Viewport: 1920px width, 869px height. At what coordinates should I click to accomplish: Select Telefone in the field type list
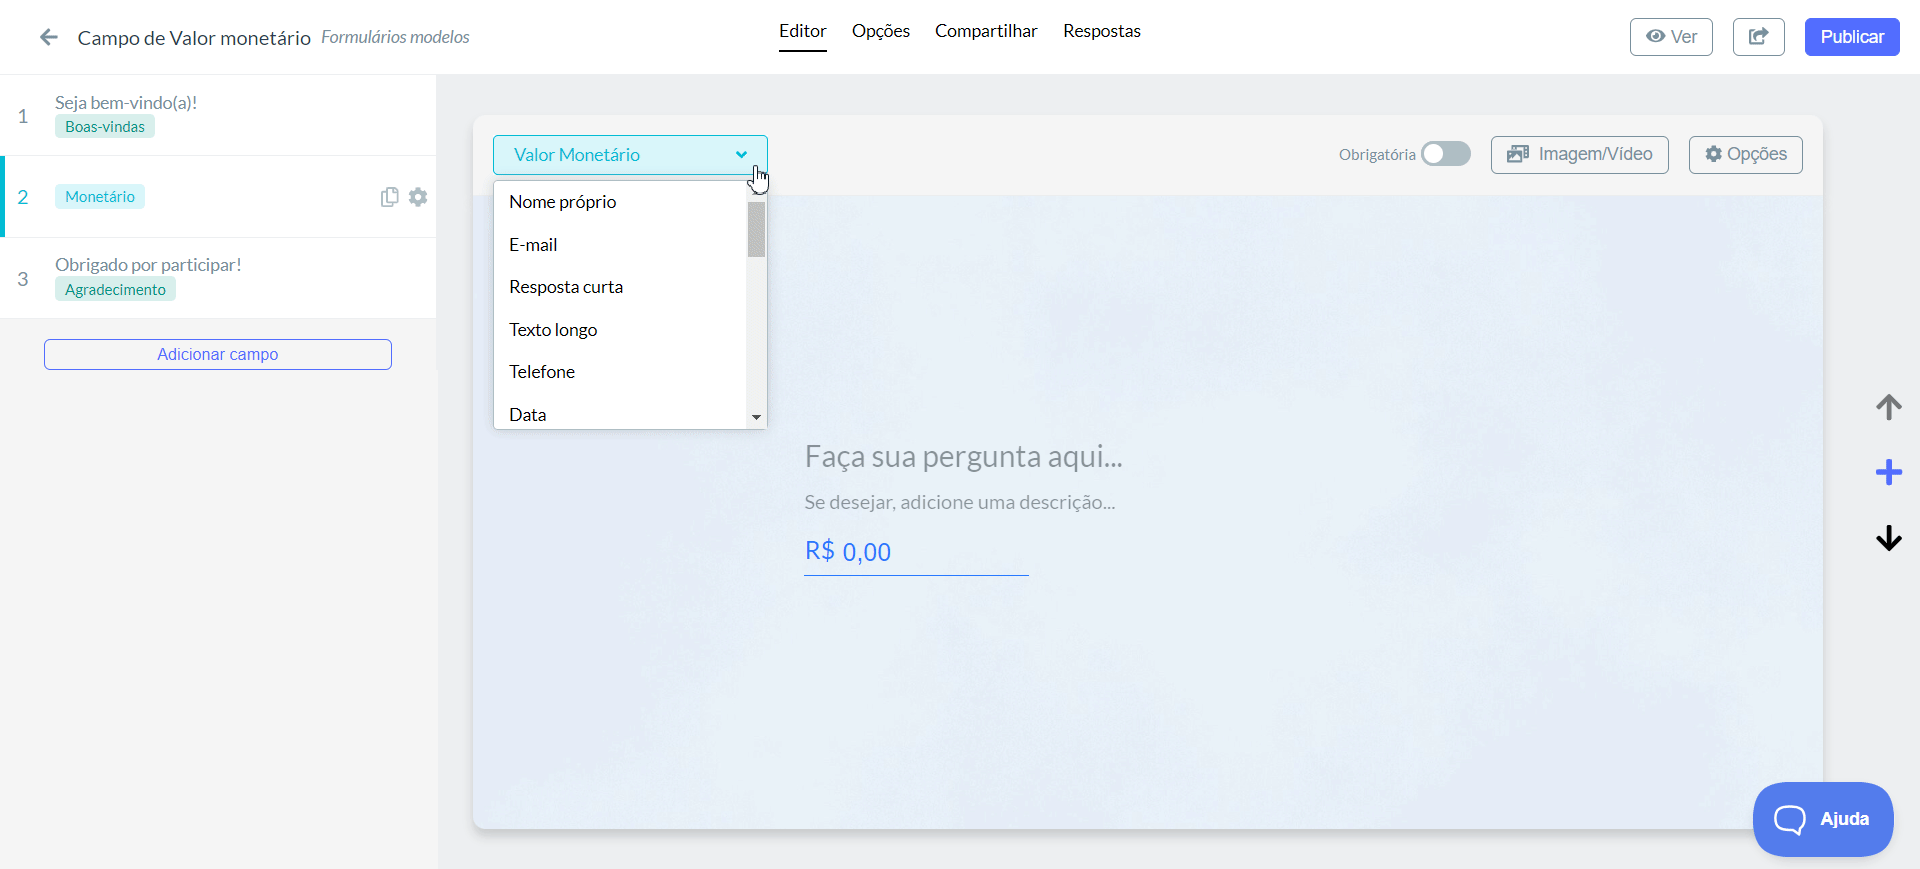(620, 372)
